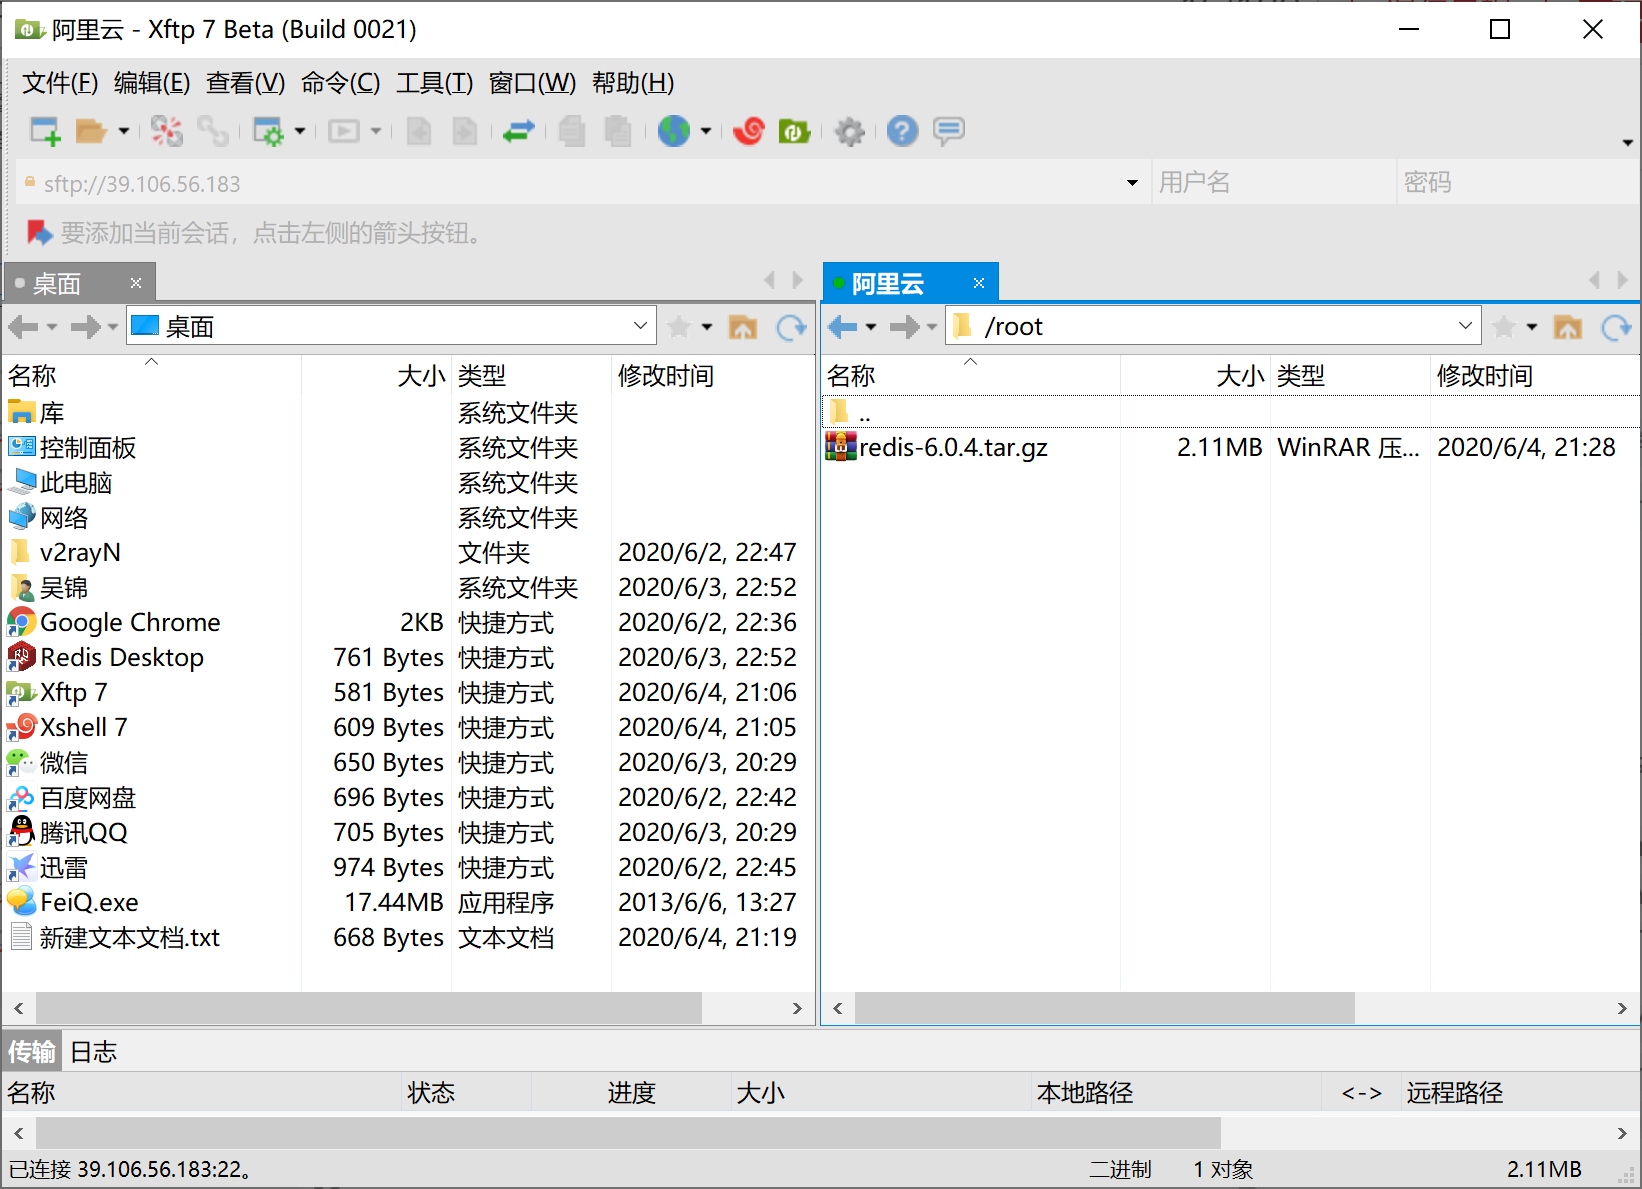Image resolution: width=1642 pixels, height=1189 pixels.
Task: Launch new Xftp from green icon
Action: tap(795, 131)
